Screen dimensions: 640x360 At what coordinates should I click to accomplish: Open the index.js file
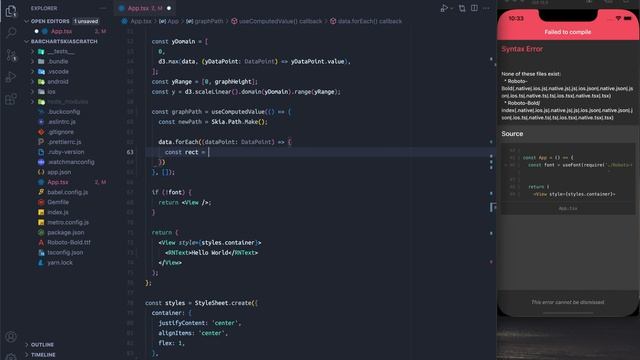click(58, 212)
